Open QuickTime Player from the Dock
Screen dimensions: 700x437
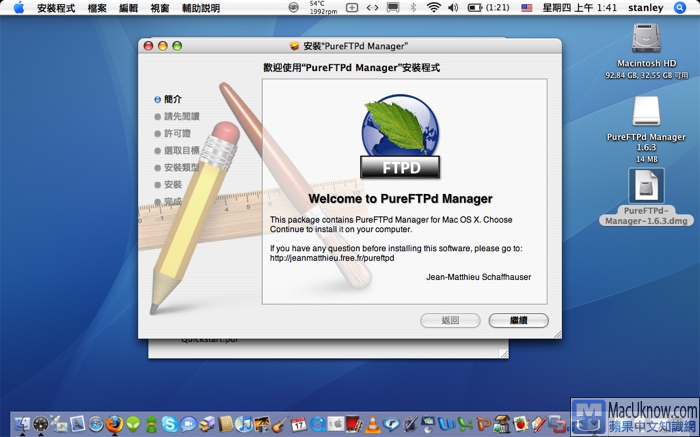[317, 424]
